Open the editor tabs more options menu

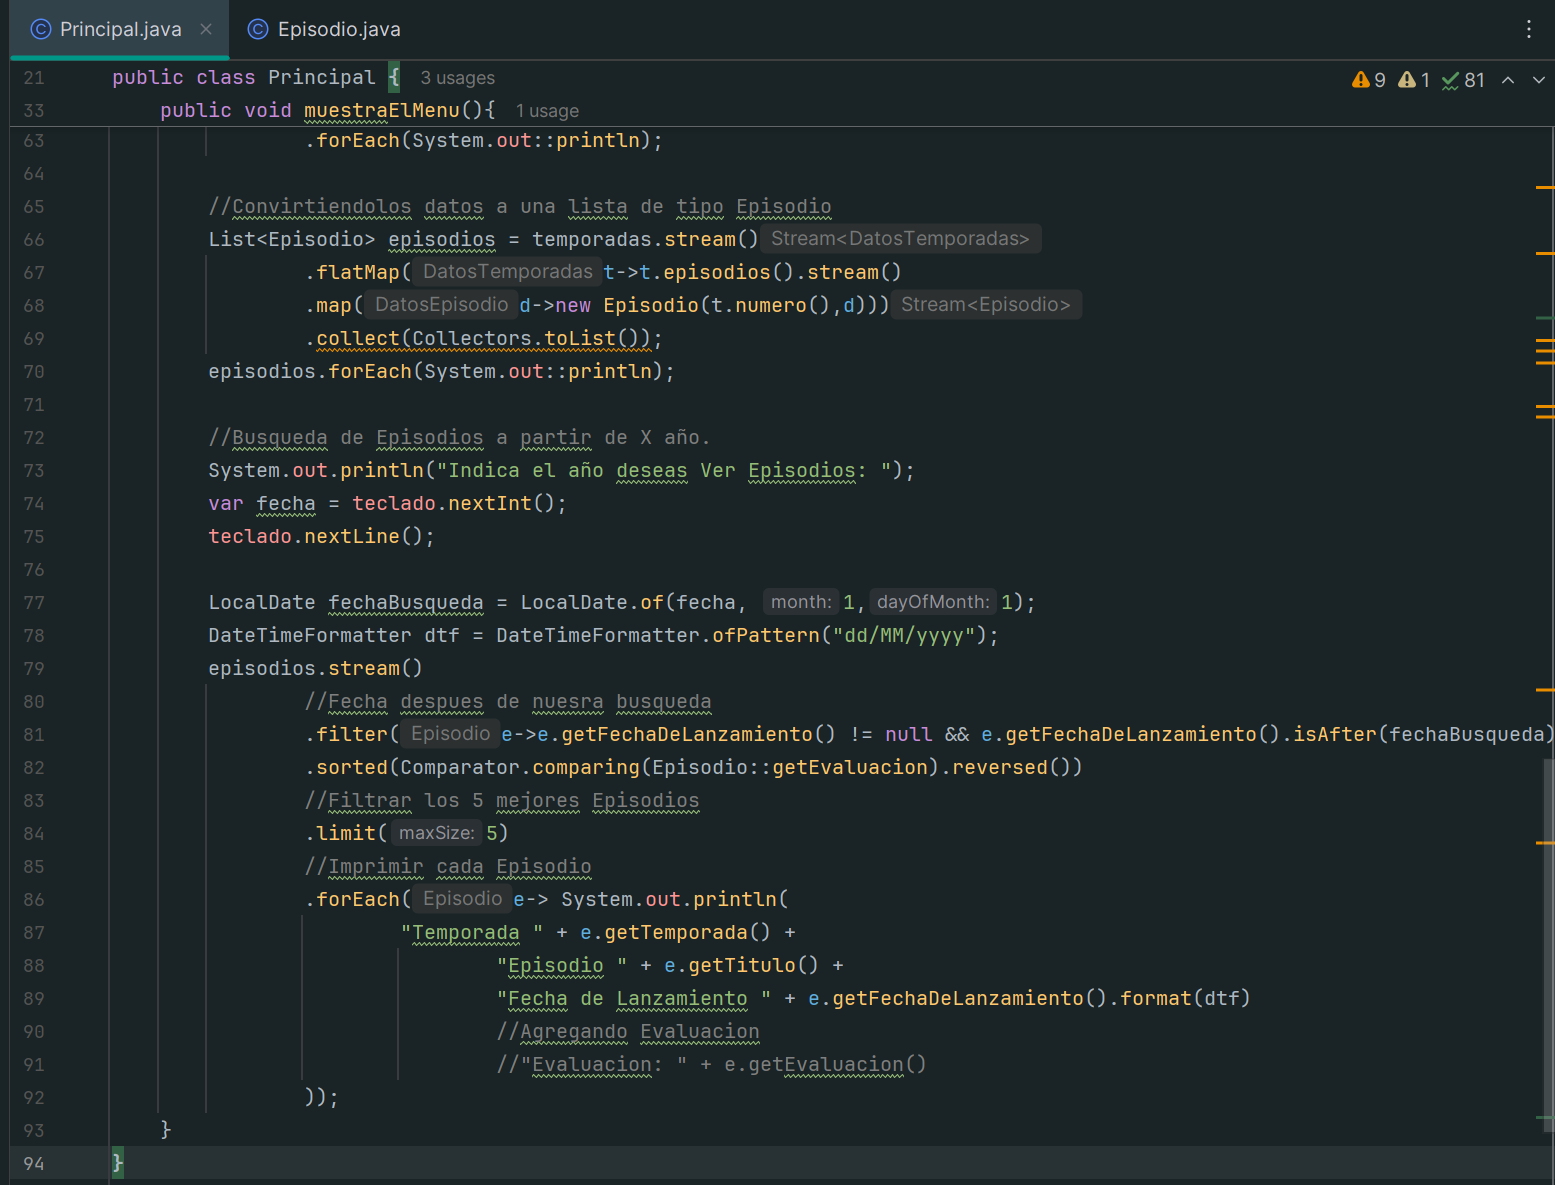[1528, 29]
